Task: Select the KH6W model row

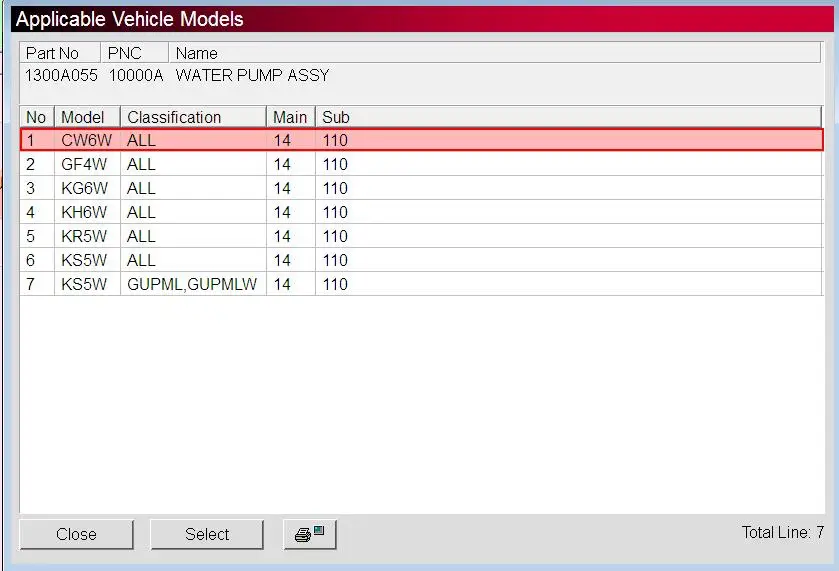Action: (421, 212)
